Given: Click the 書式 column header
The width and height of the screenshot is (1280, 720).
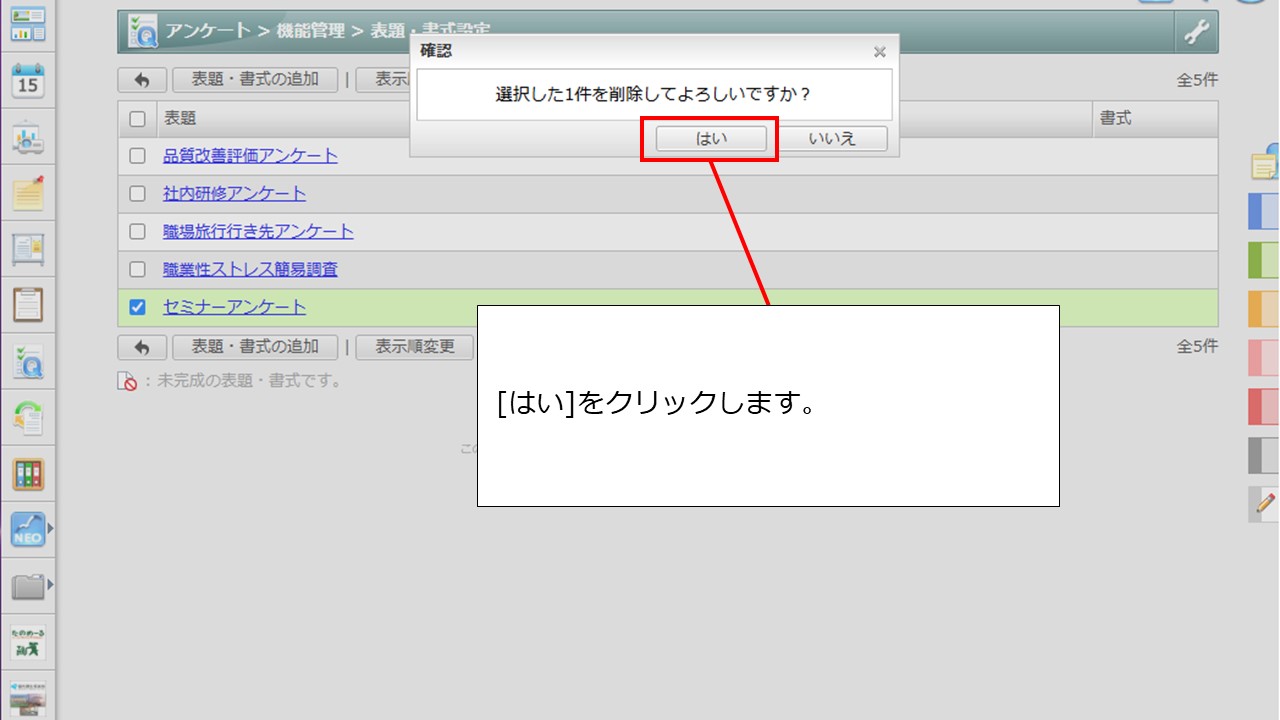Looking at the screenshot, I should click(1115, 119).
